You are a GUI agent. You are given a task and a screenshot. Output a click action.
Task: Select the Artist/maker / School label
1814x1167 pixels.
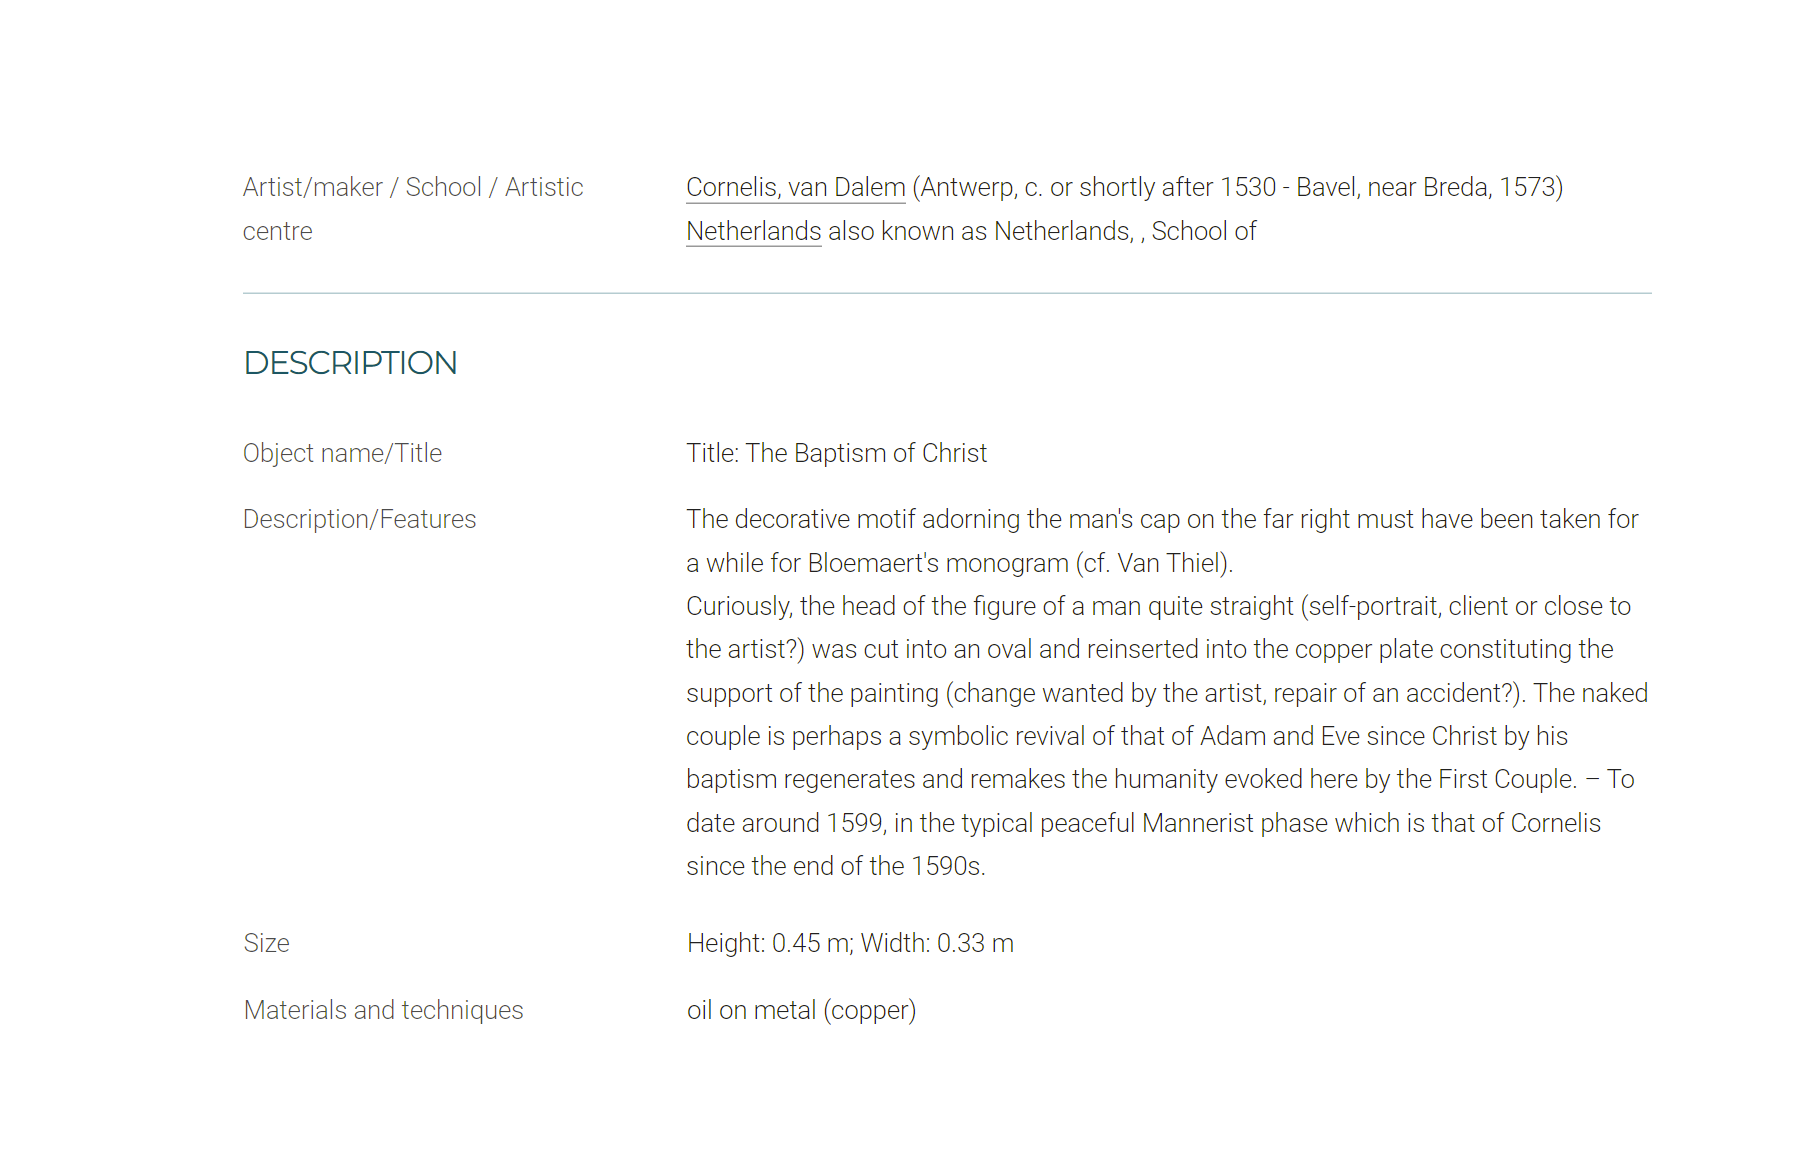pos(413,209)
